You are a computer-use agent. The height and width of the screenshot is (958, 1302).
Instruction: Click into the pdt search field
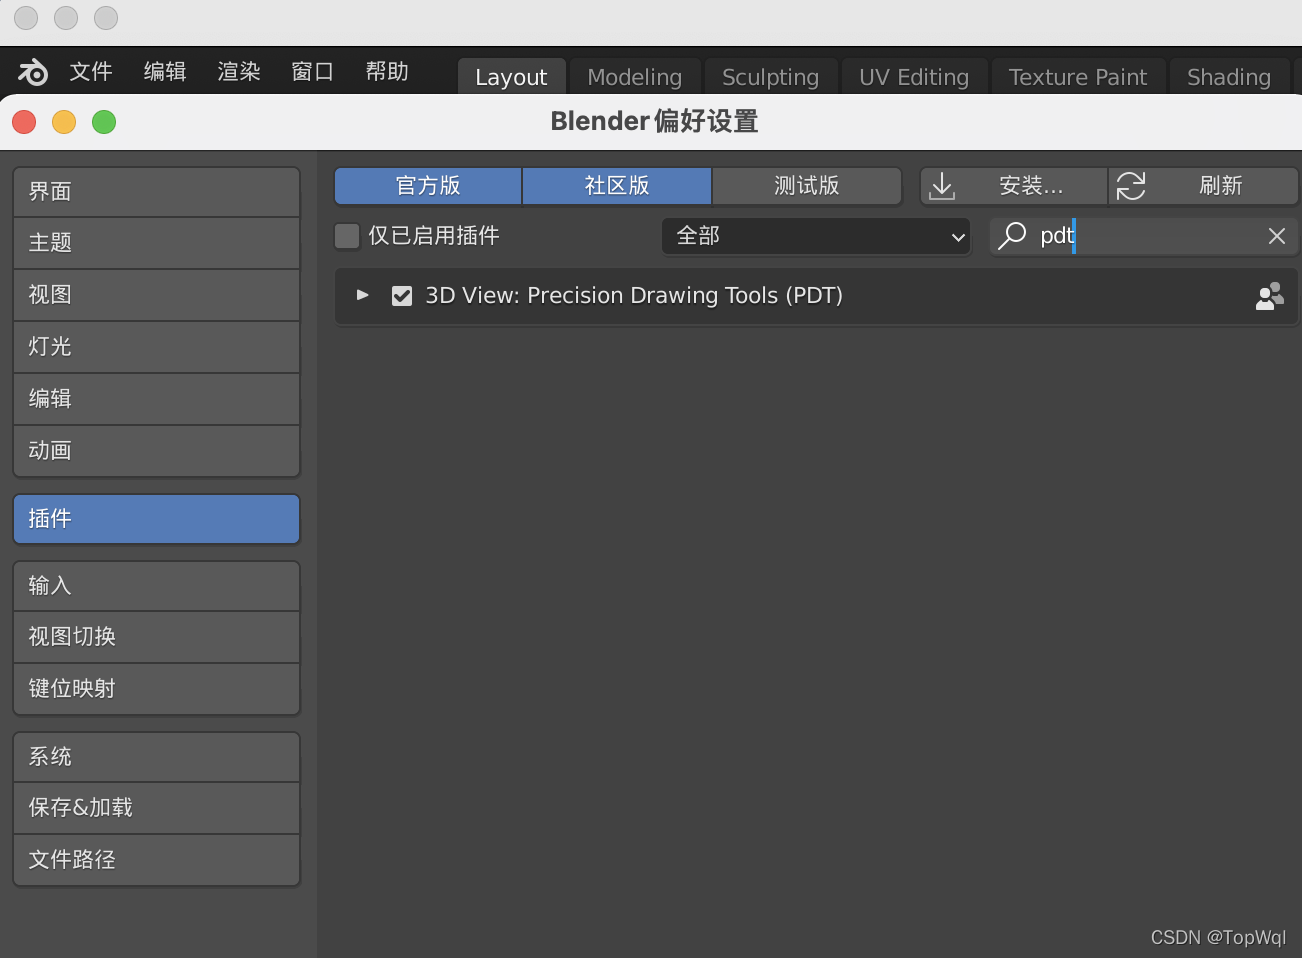pyautogui.click(x=1145, y=236)
